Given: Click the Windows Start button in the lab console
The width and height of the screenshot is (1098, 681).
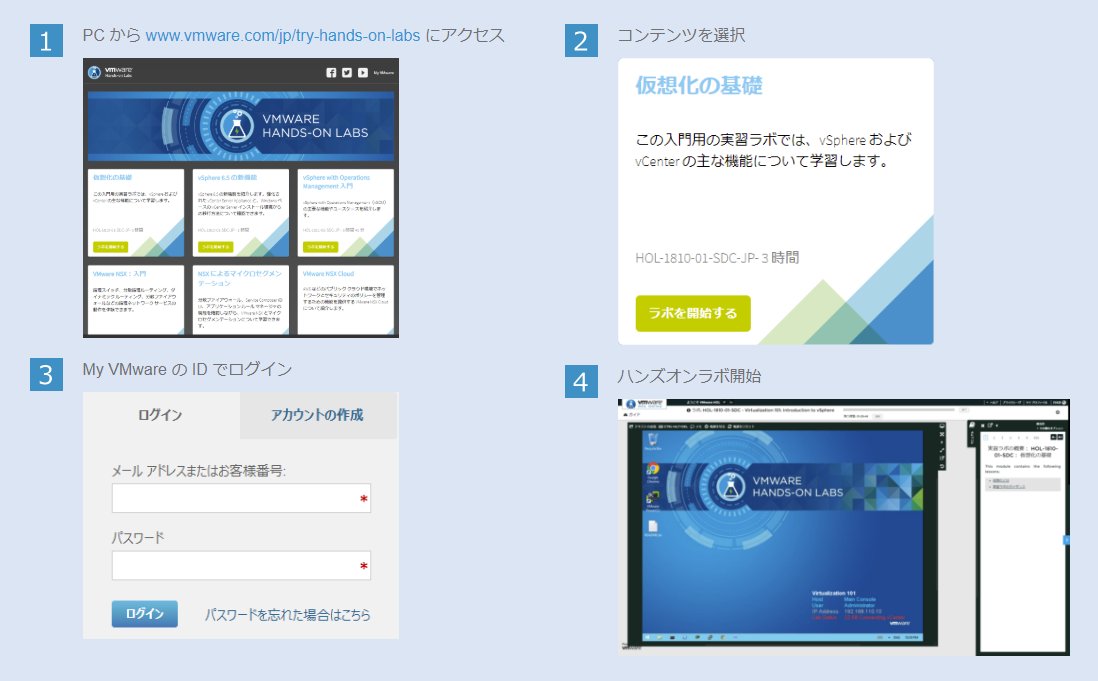Looking at the screenshot, I should pos(648,636).
